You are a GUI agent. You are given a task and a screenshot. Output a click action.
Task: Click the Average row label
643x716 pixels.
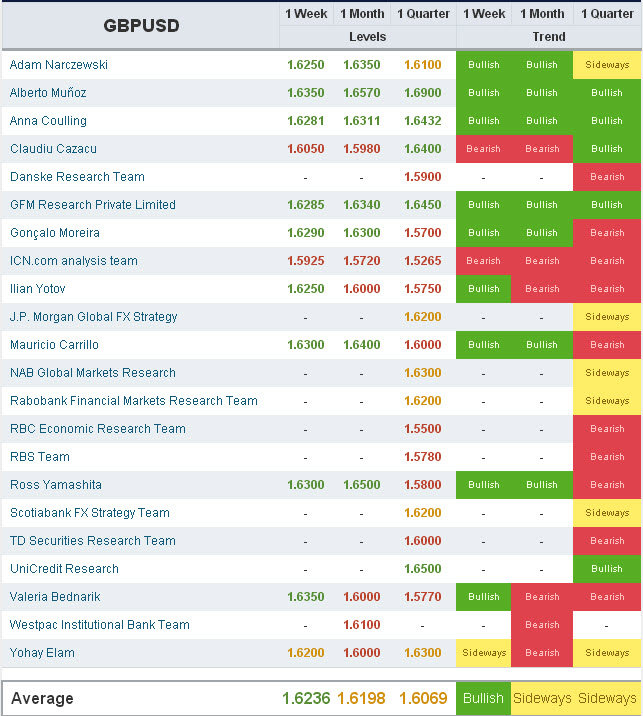click(x=42, y=699)
